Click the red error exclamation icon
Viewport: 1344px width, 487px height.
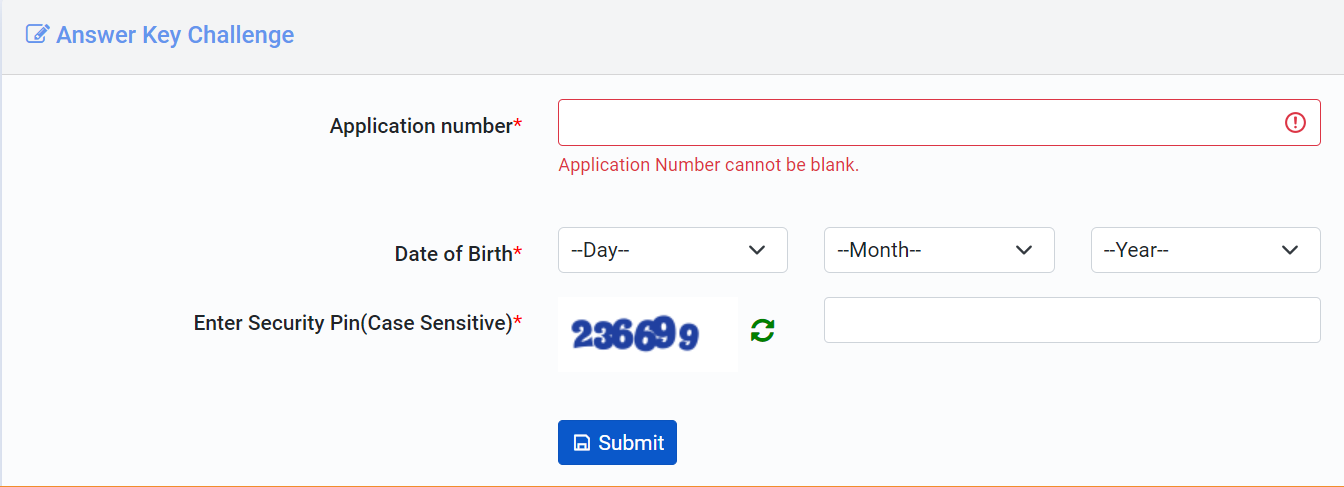[x=1295, y=123]
